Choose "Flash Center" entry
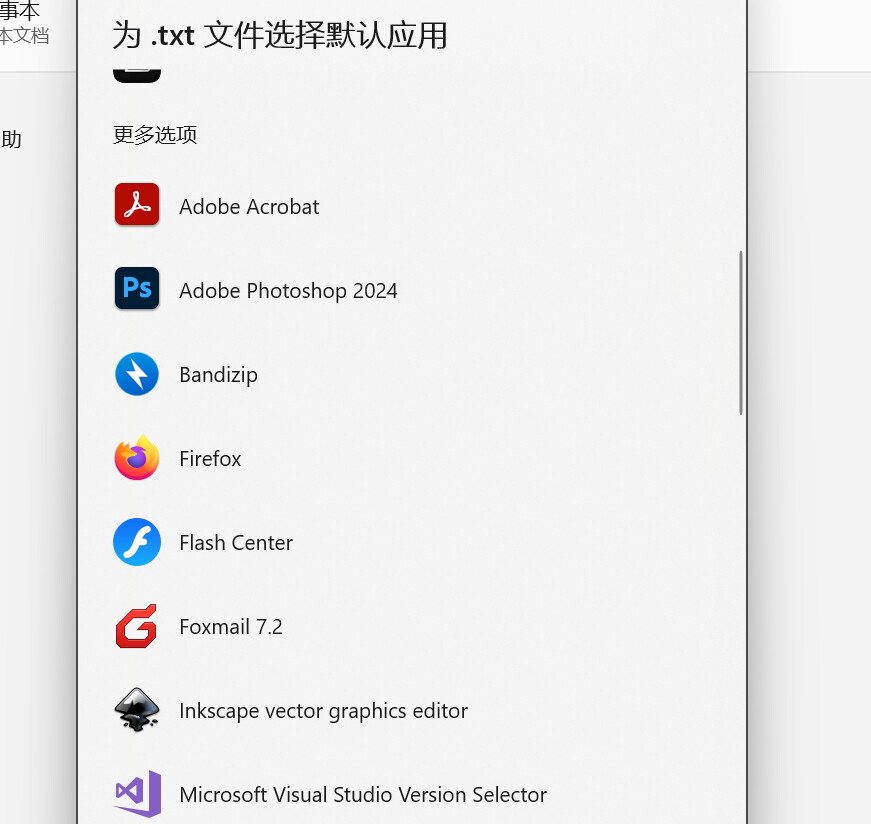Viewport: 871px width, 824px height. point(412,542)
